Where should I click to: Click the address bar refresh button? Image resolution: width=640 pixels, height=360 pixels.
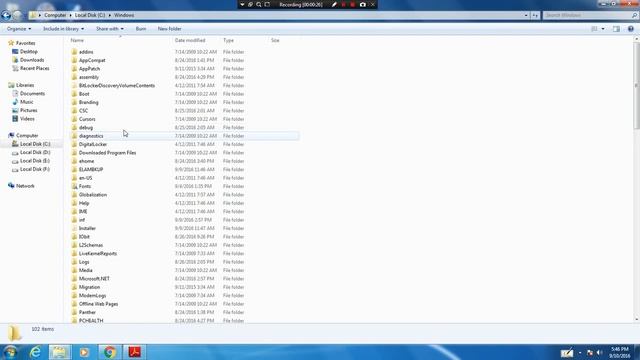point(535,15)
